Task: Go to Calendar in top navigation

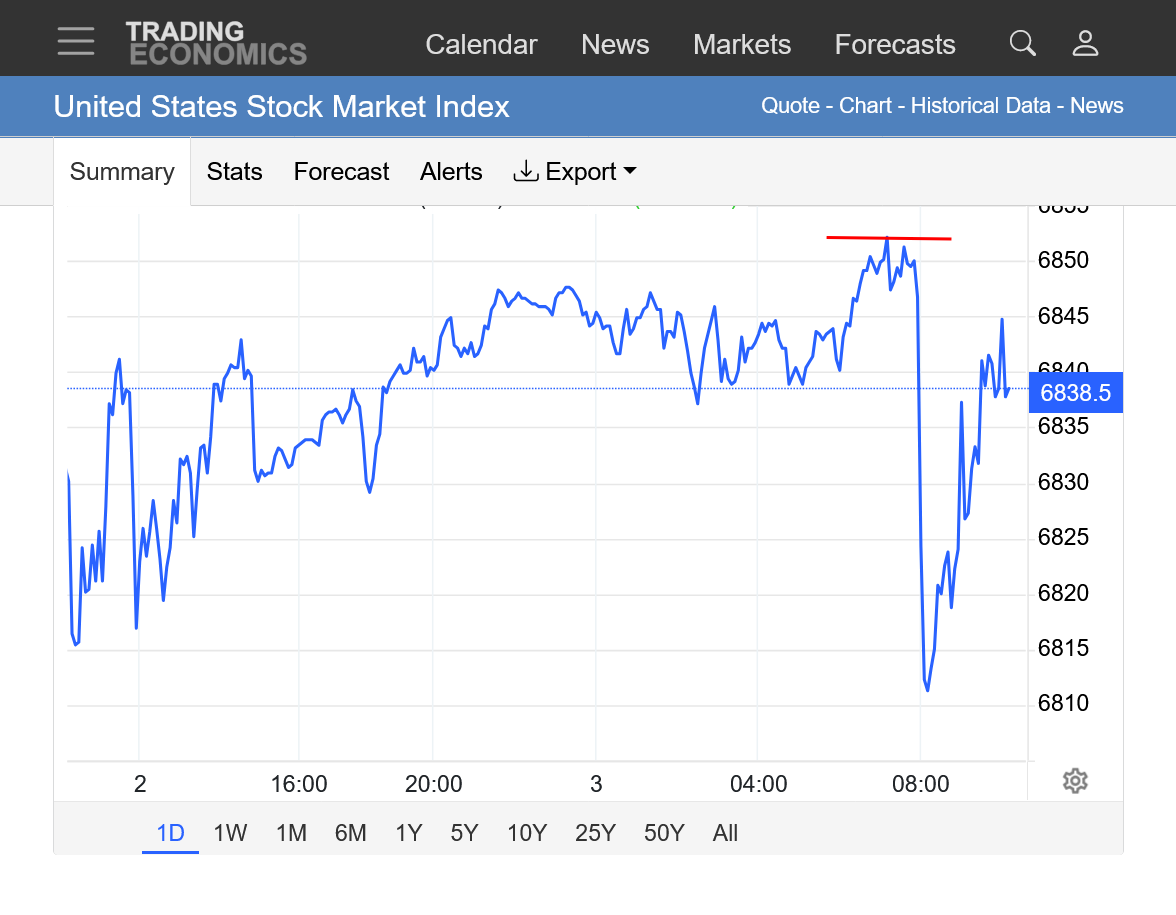Action: click(x=481, y=45)
